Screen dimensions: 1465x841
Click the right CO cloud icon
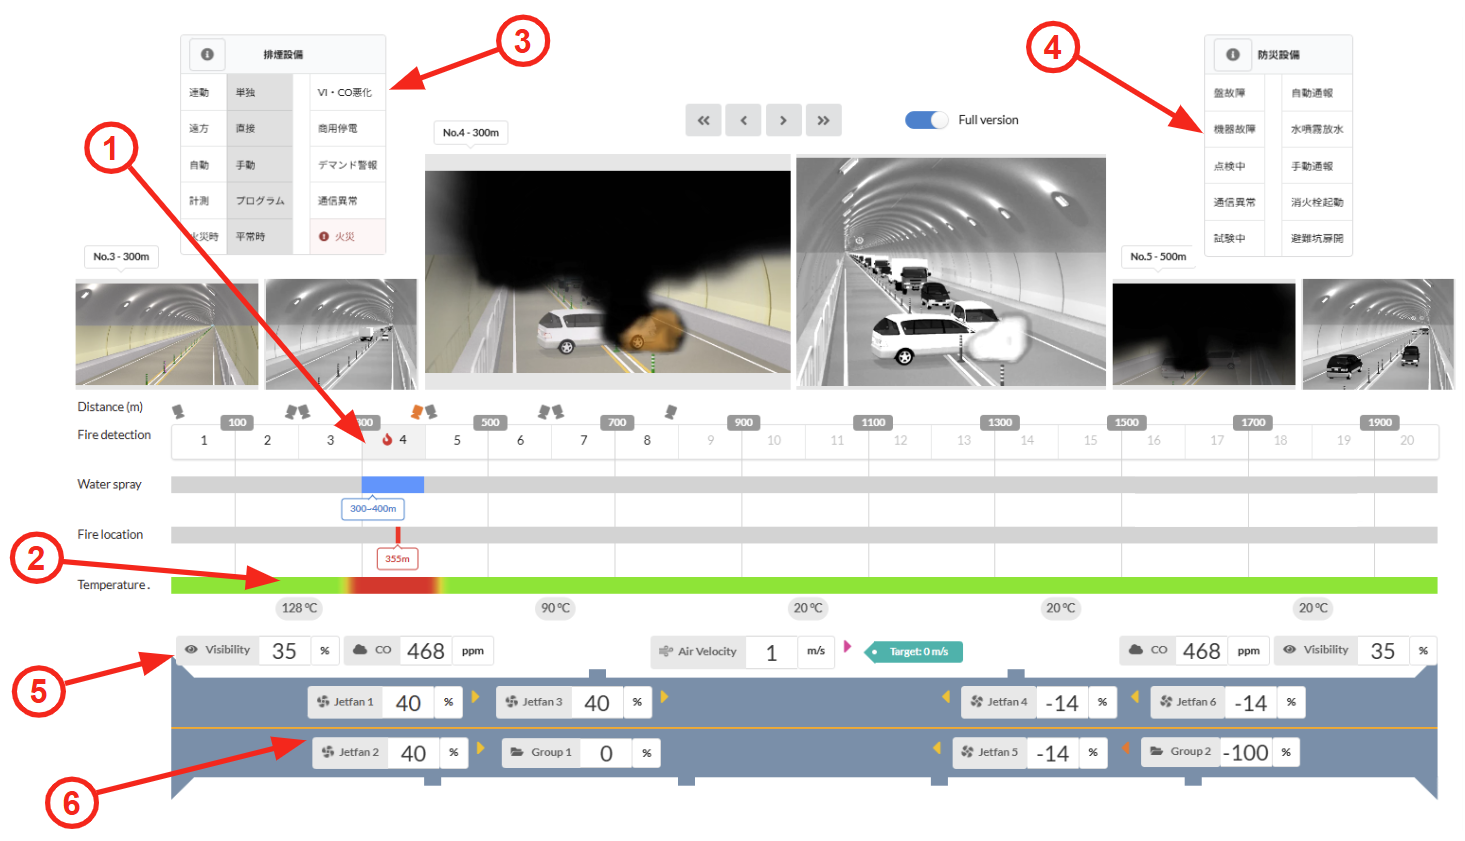coord(1136,650)
